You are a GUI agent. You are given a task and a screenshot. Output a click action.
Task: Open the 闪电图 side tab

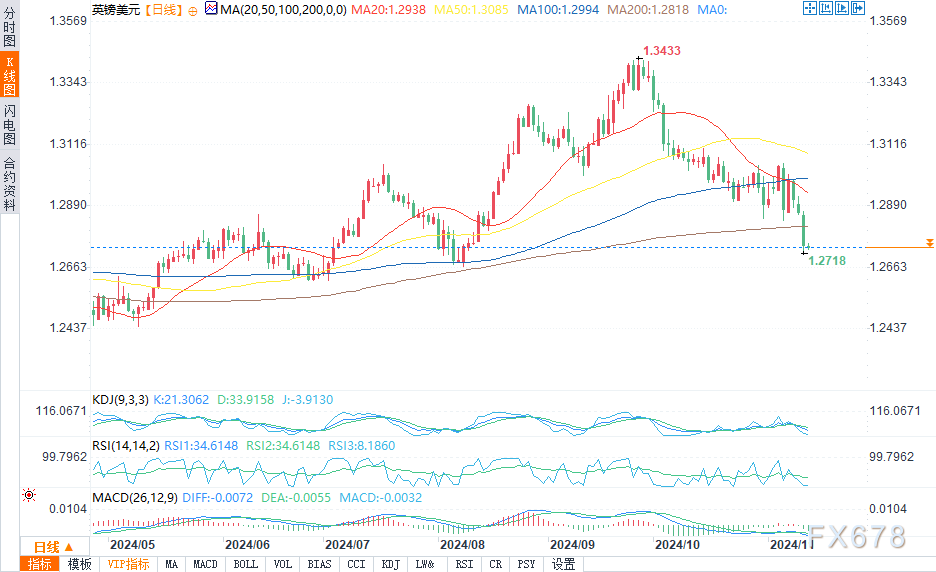click(10, 124)
